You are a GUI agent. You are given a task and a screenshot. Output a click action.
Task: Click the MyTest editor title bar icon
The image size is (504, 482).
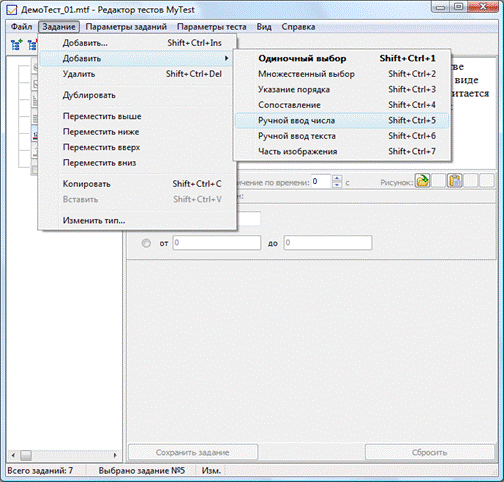click(x=12, y=10)
